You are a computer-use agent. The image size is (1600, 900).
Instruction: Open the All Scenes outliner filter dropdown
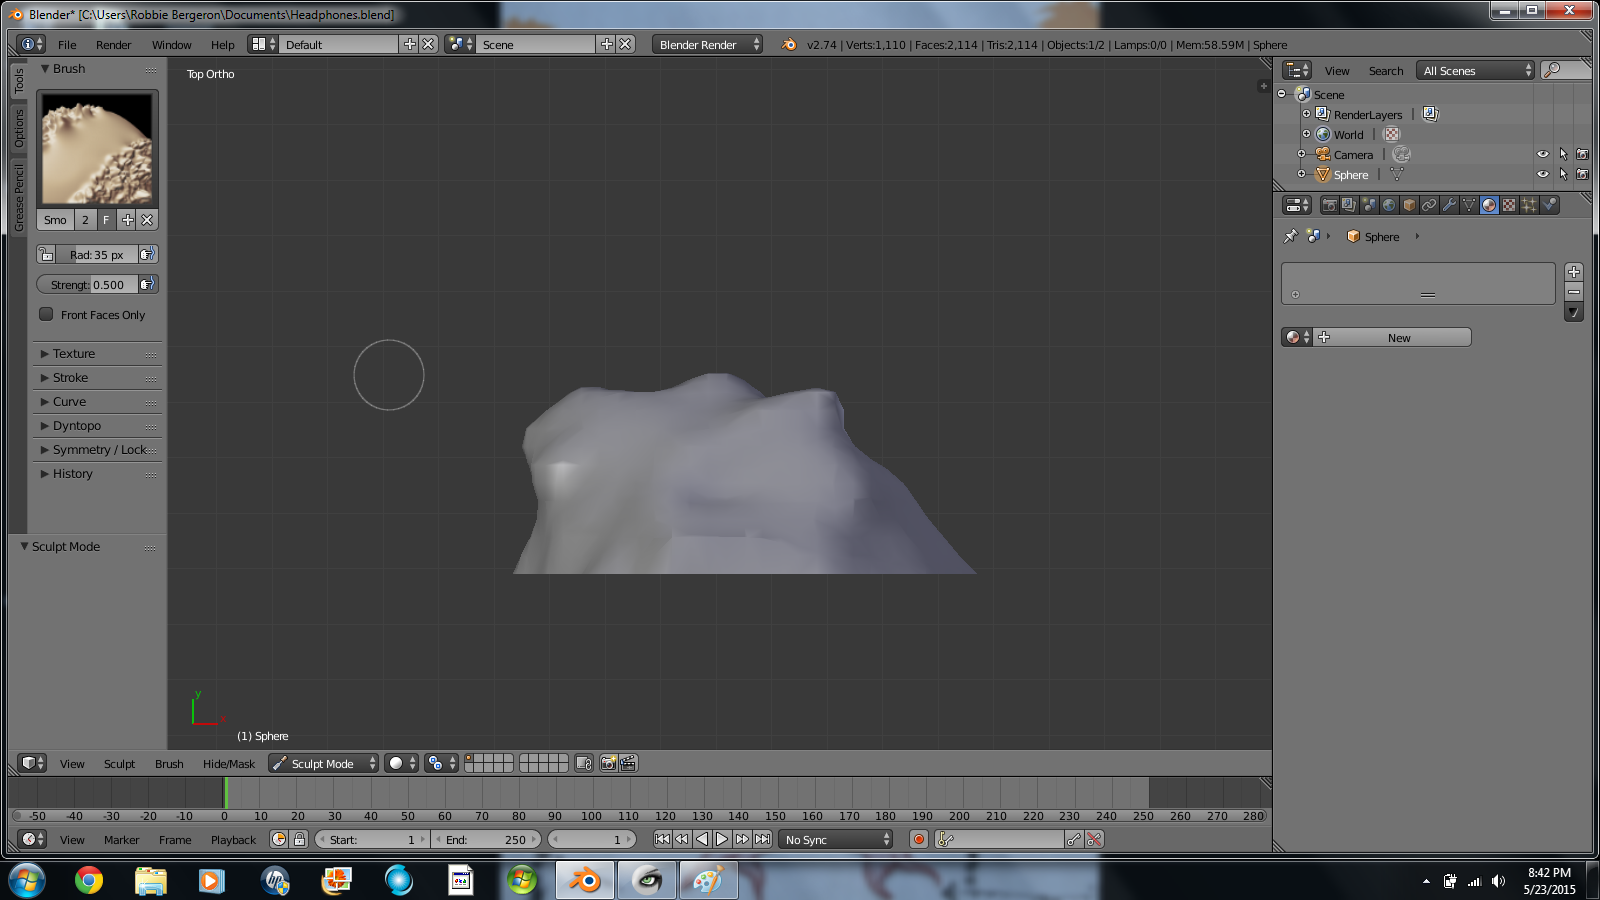[x=1477, y=71]
